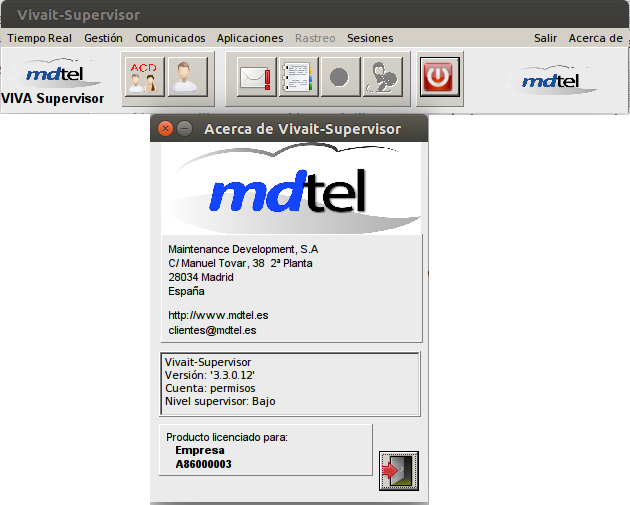Click the Salir menu item
The width and height of the screenshot is (630, 505).
click(x=545, y=38)
